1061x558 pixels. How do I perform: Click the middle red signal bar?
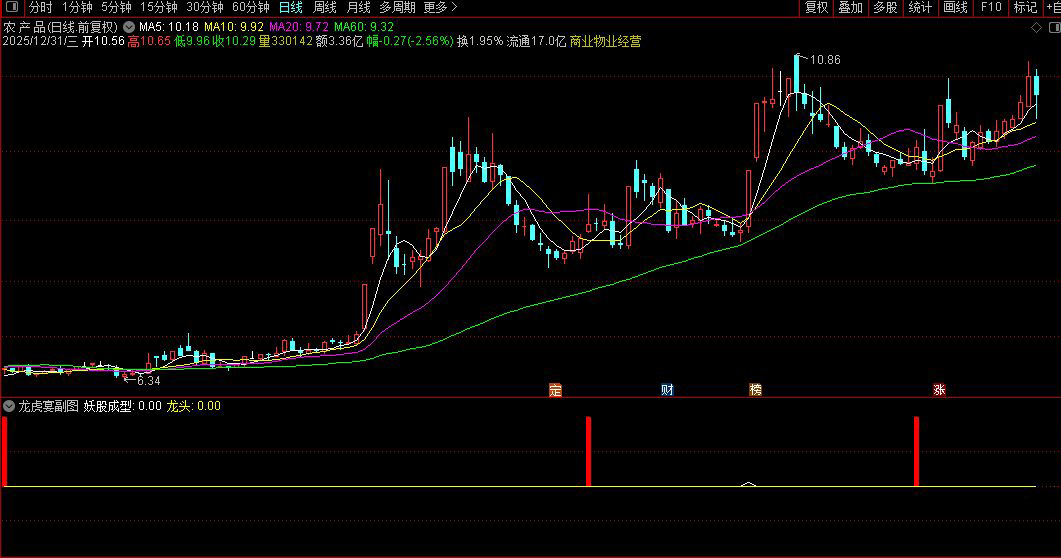coord(589,451)
